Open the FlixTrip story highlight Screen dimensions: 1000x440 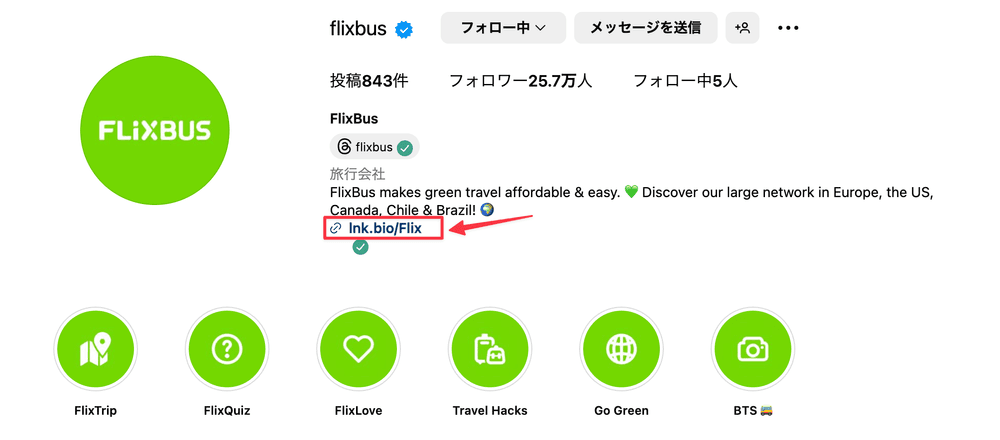click(x=96, y=349)
